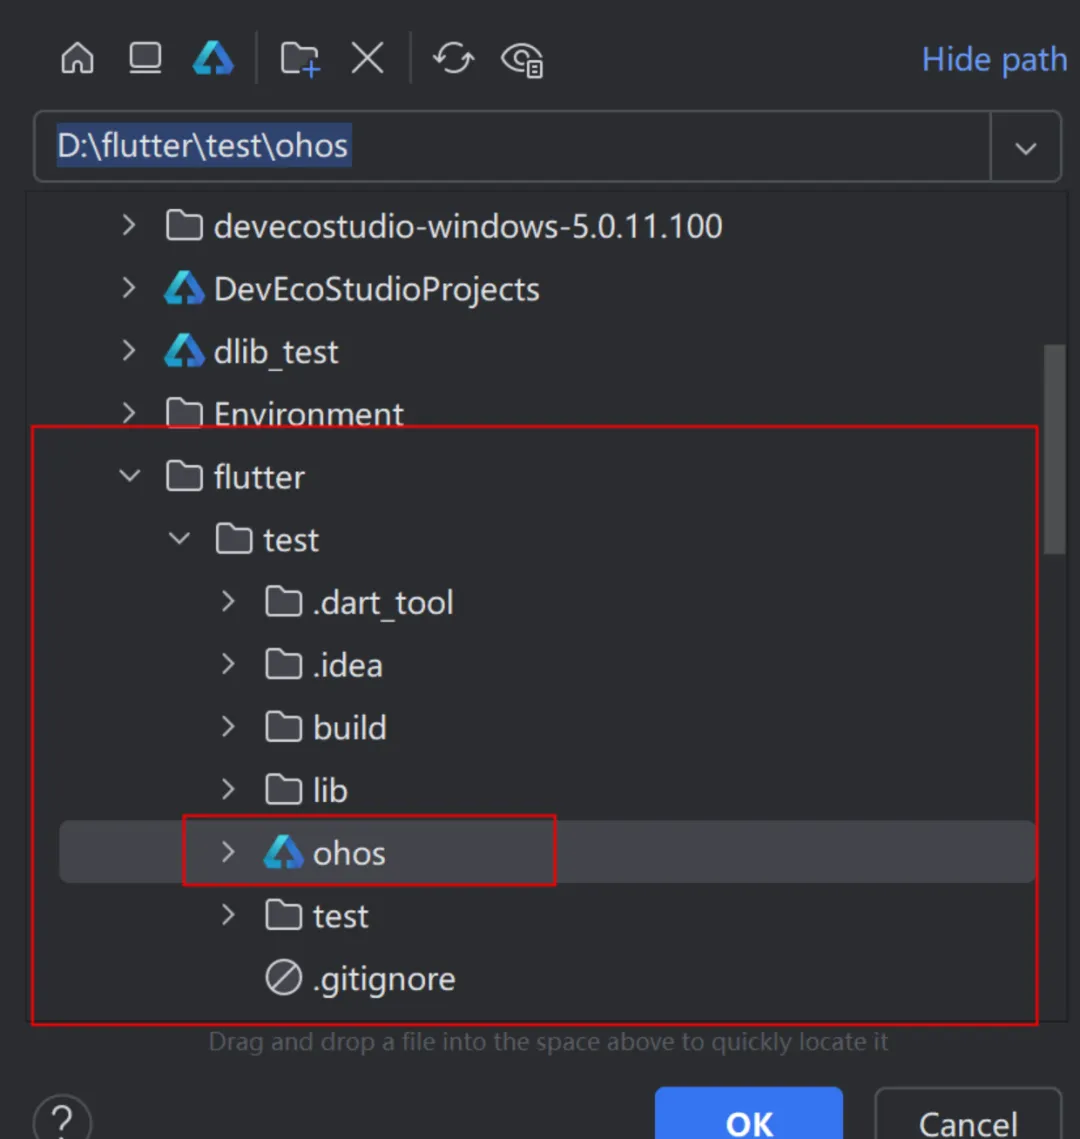Click the DevEco icon beside dlib_test

coord(184,350)
